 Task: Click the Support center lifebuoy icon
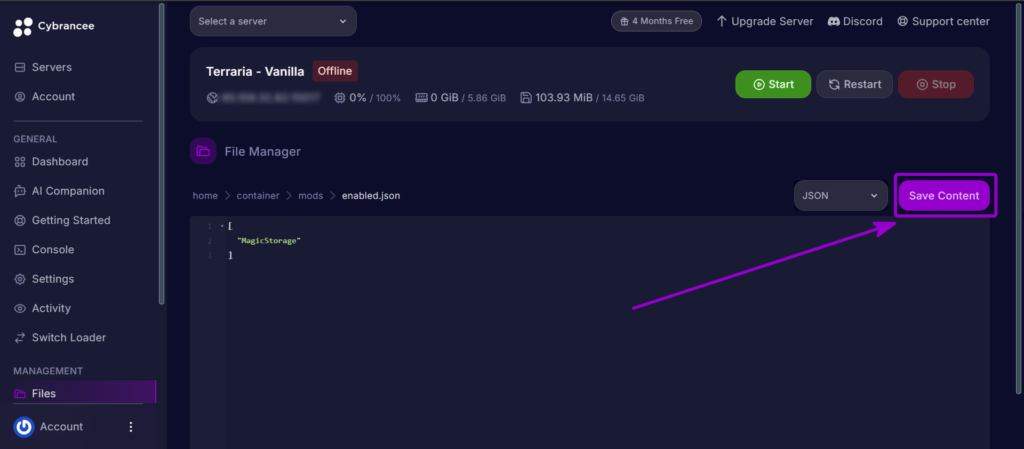point(903,22)
